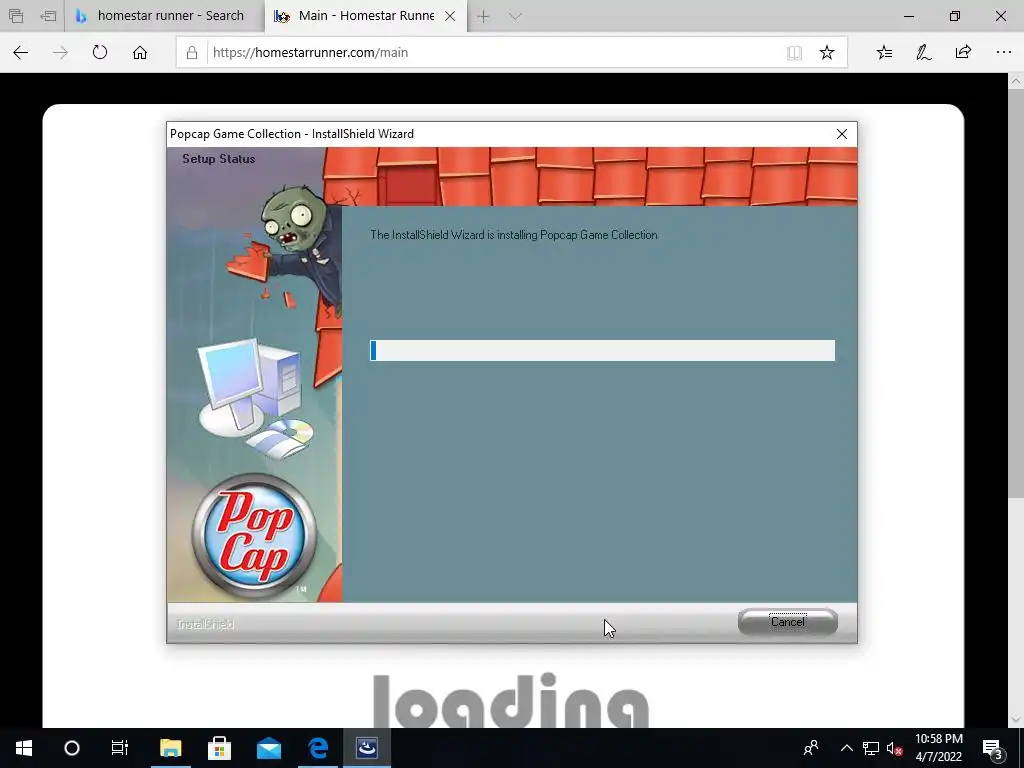The height and width of the screenshot is (768, 1024).
Task: Open the Favorites hub list
Action: coord(884,53)
